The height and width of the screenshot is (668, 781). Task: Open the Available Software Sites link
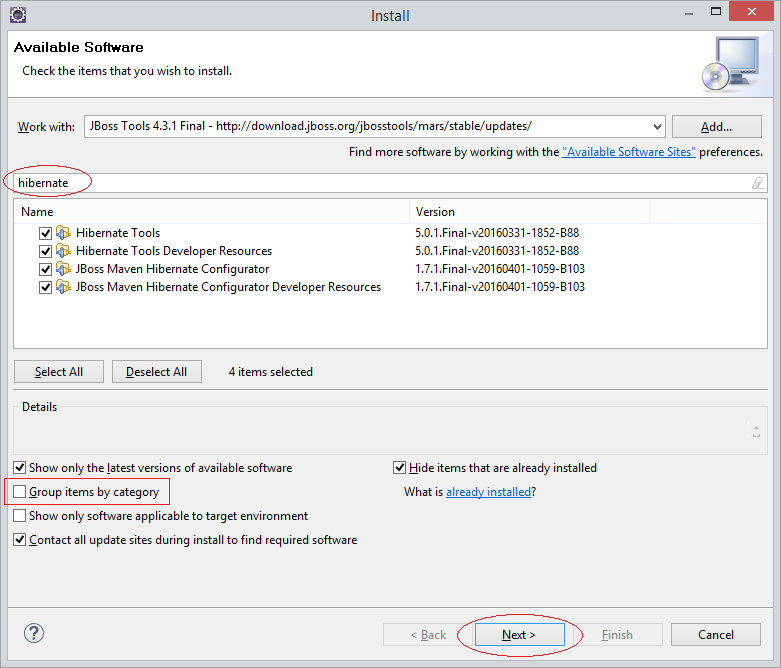pos(629,152)
